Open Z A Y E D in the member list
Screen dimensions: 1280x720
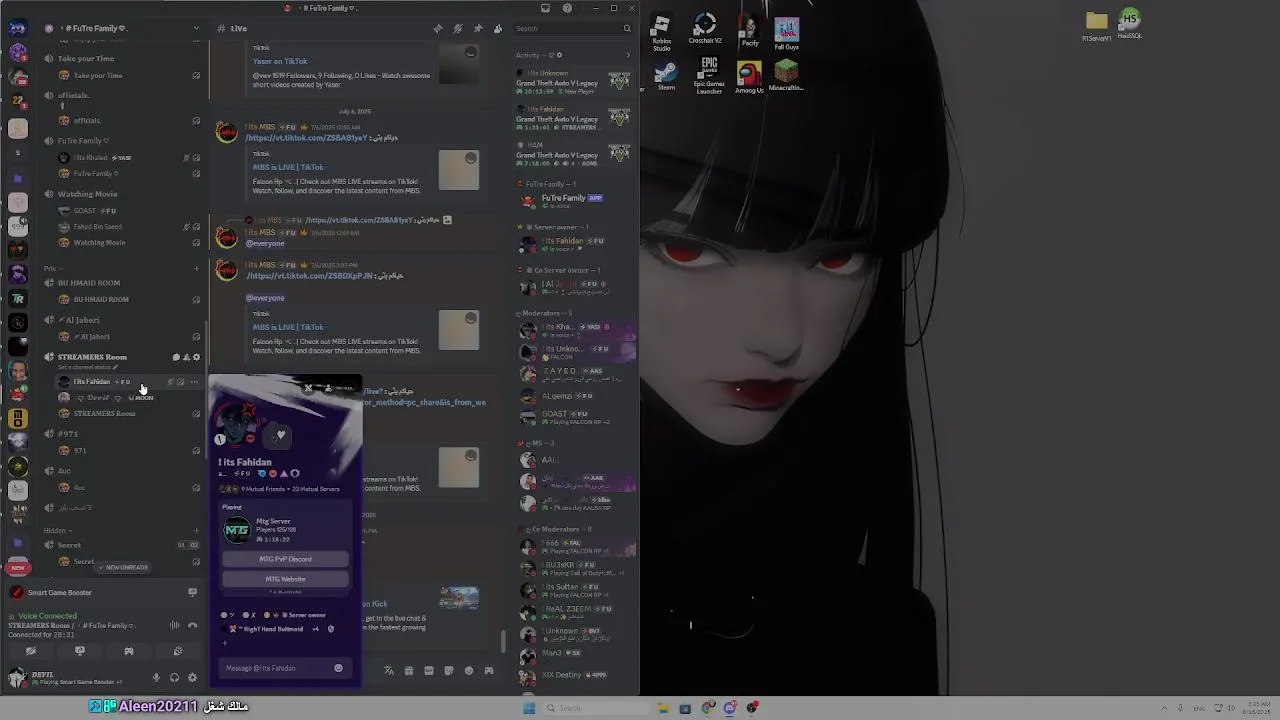pos(575,373)
